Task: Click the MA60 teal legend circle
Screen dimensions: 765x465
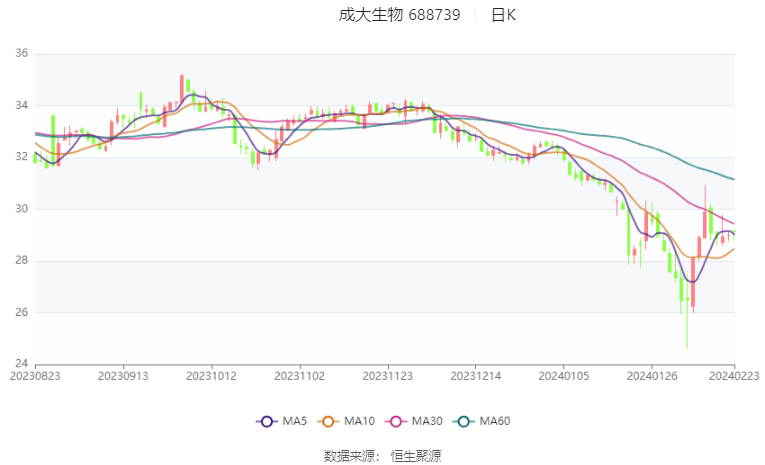Action: 464,422
